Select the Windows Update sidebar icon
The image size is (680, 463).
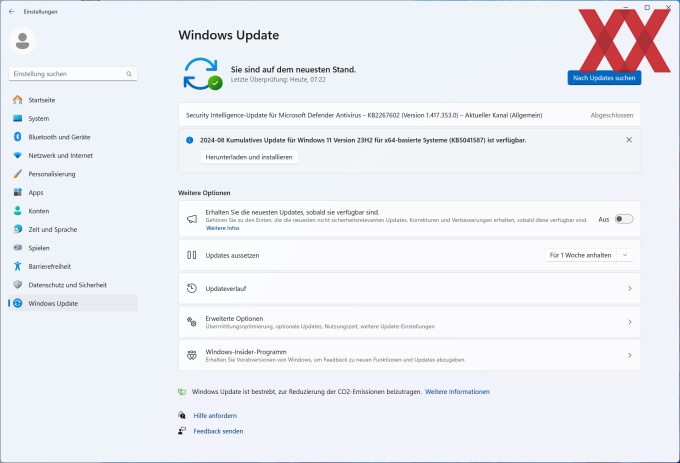click(x=17, y=303)
